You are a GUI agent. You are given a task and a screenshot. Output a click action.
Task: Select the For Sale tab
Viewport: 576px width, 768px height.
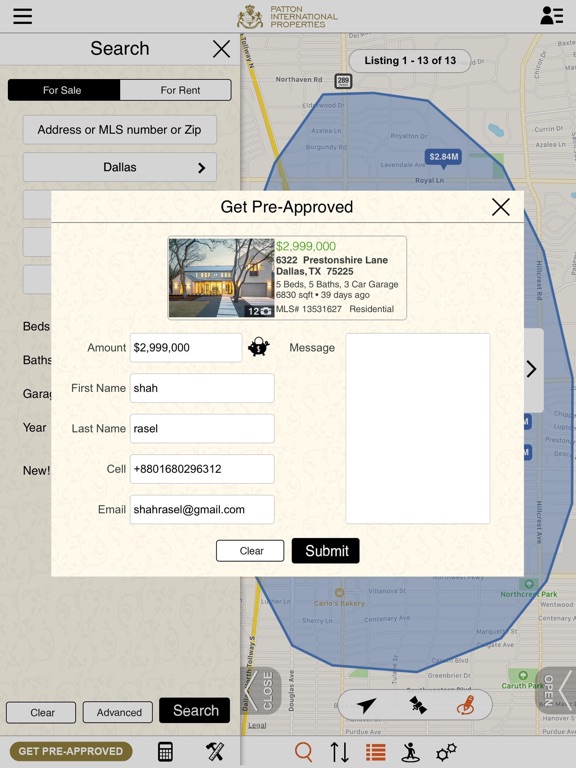(x=64, y=90)
